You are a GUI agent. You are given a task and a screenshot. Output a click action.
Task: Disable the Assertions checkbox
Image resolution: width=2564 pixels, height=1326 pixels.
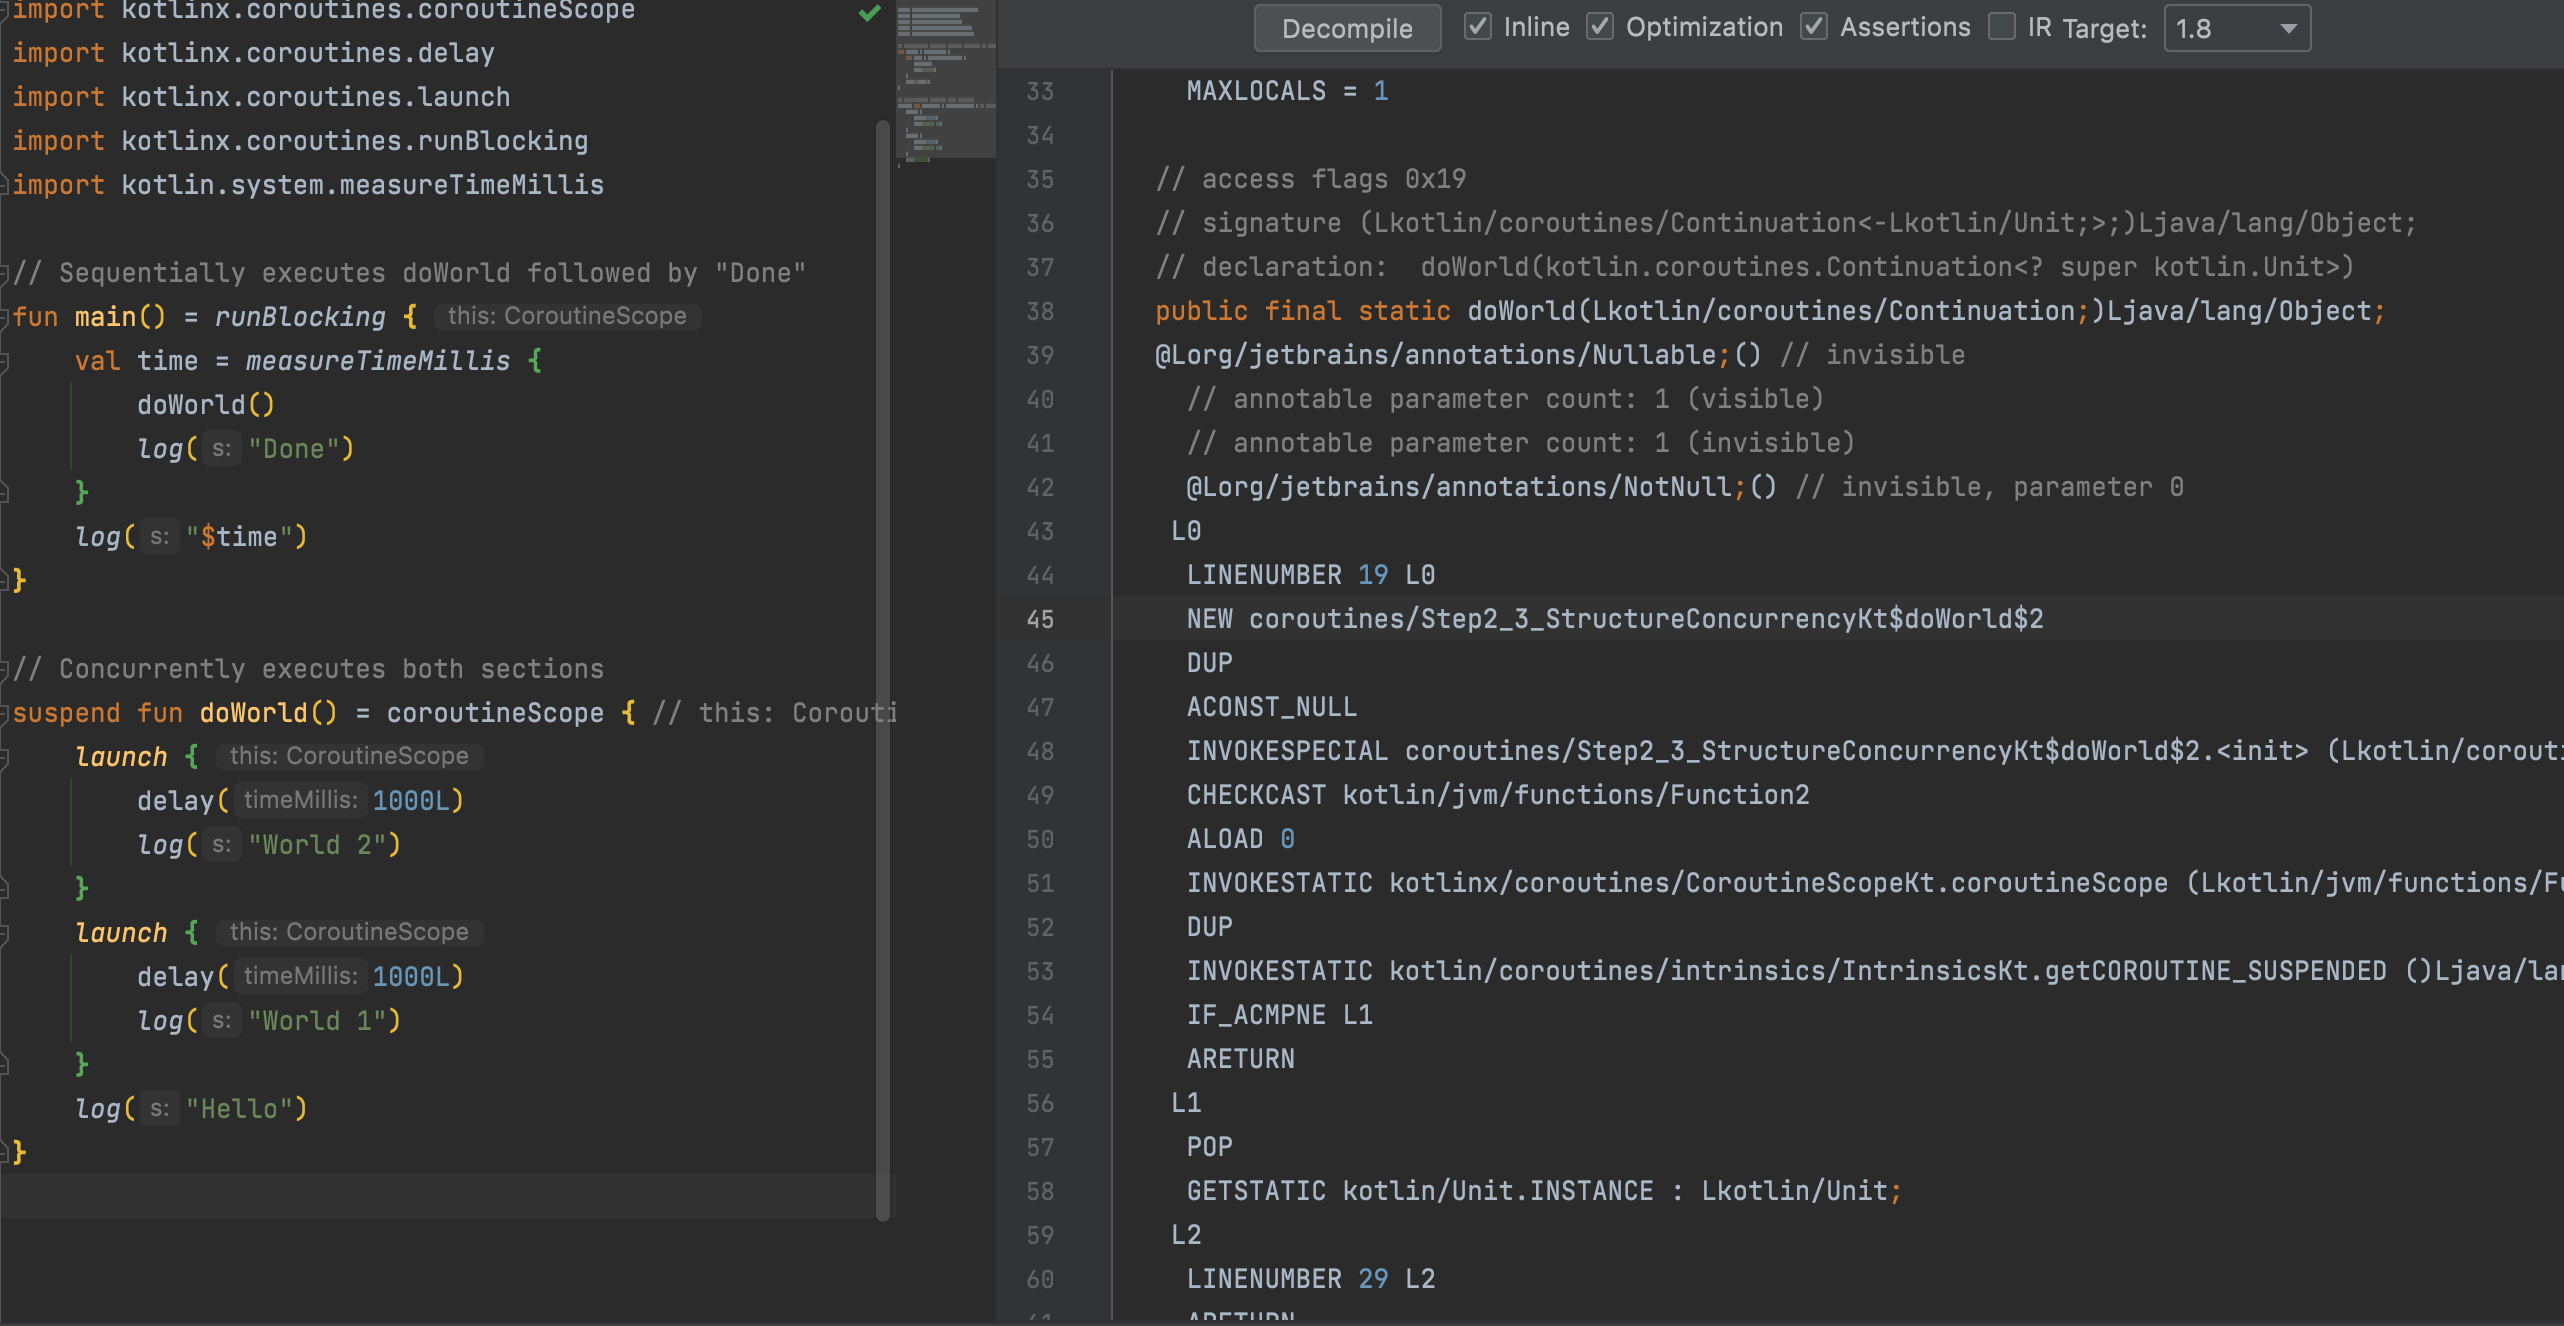click(x=1814, y=27)
